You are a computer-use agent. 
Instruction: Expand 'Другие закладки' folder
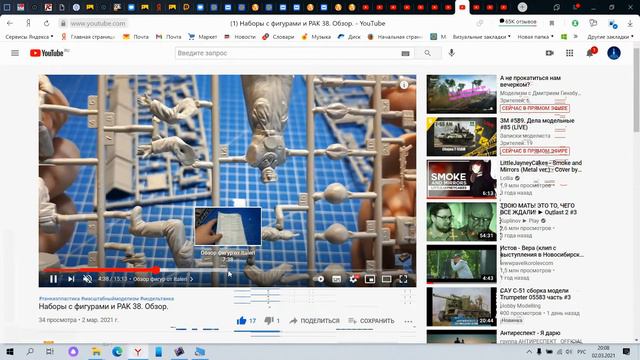pos(610,37)
